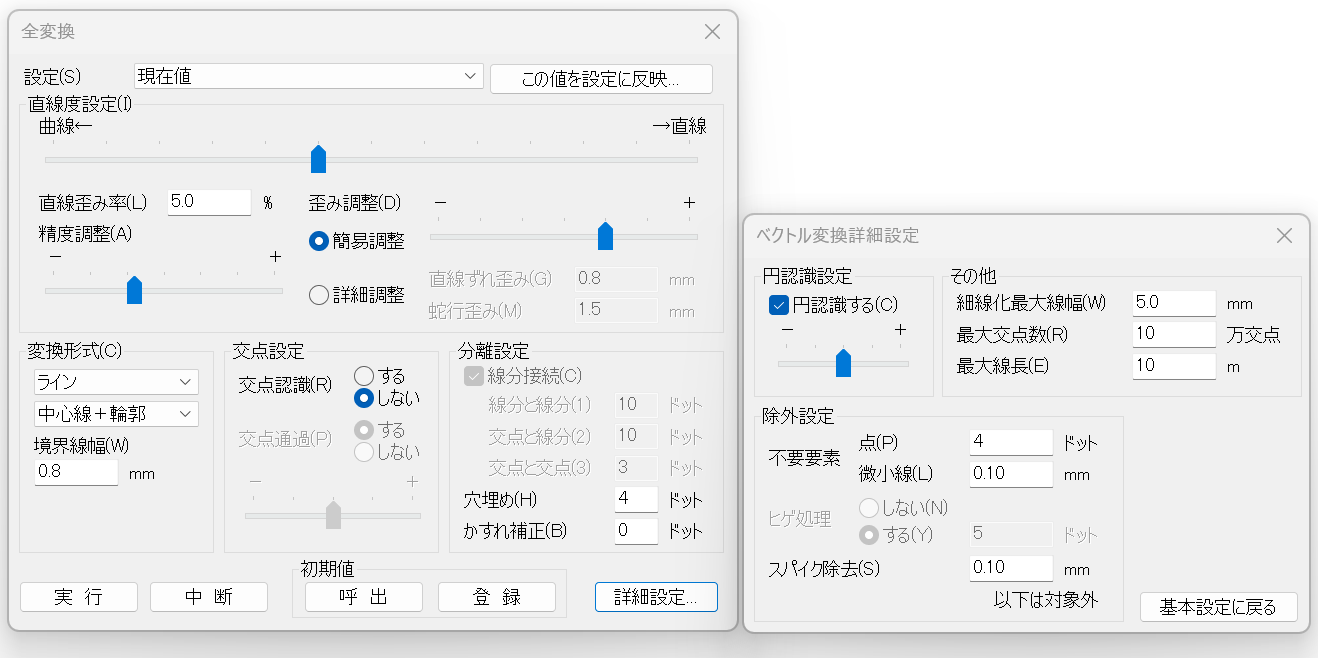Click the 登録 button
This screenshot has height=658, width=1318.
[496, 597]
